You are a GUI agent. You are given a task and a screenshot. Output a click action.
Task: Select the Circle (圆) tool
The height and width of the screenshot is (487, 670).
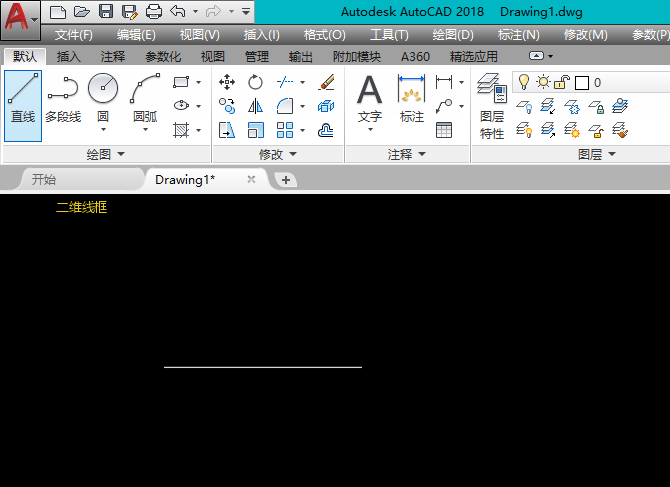point(103,97)
